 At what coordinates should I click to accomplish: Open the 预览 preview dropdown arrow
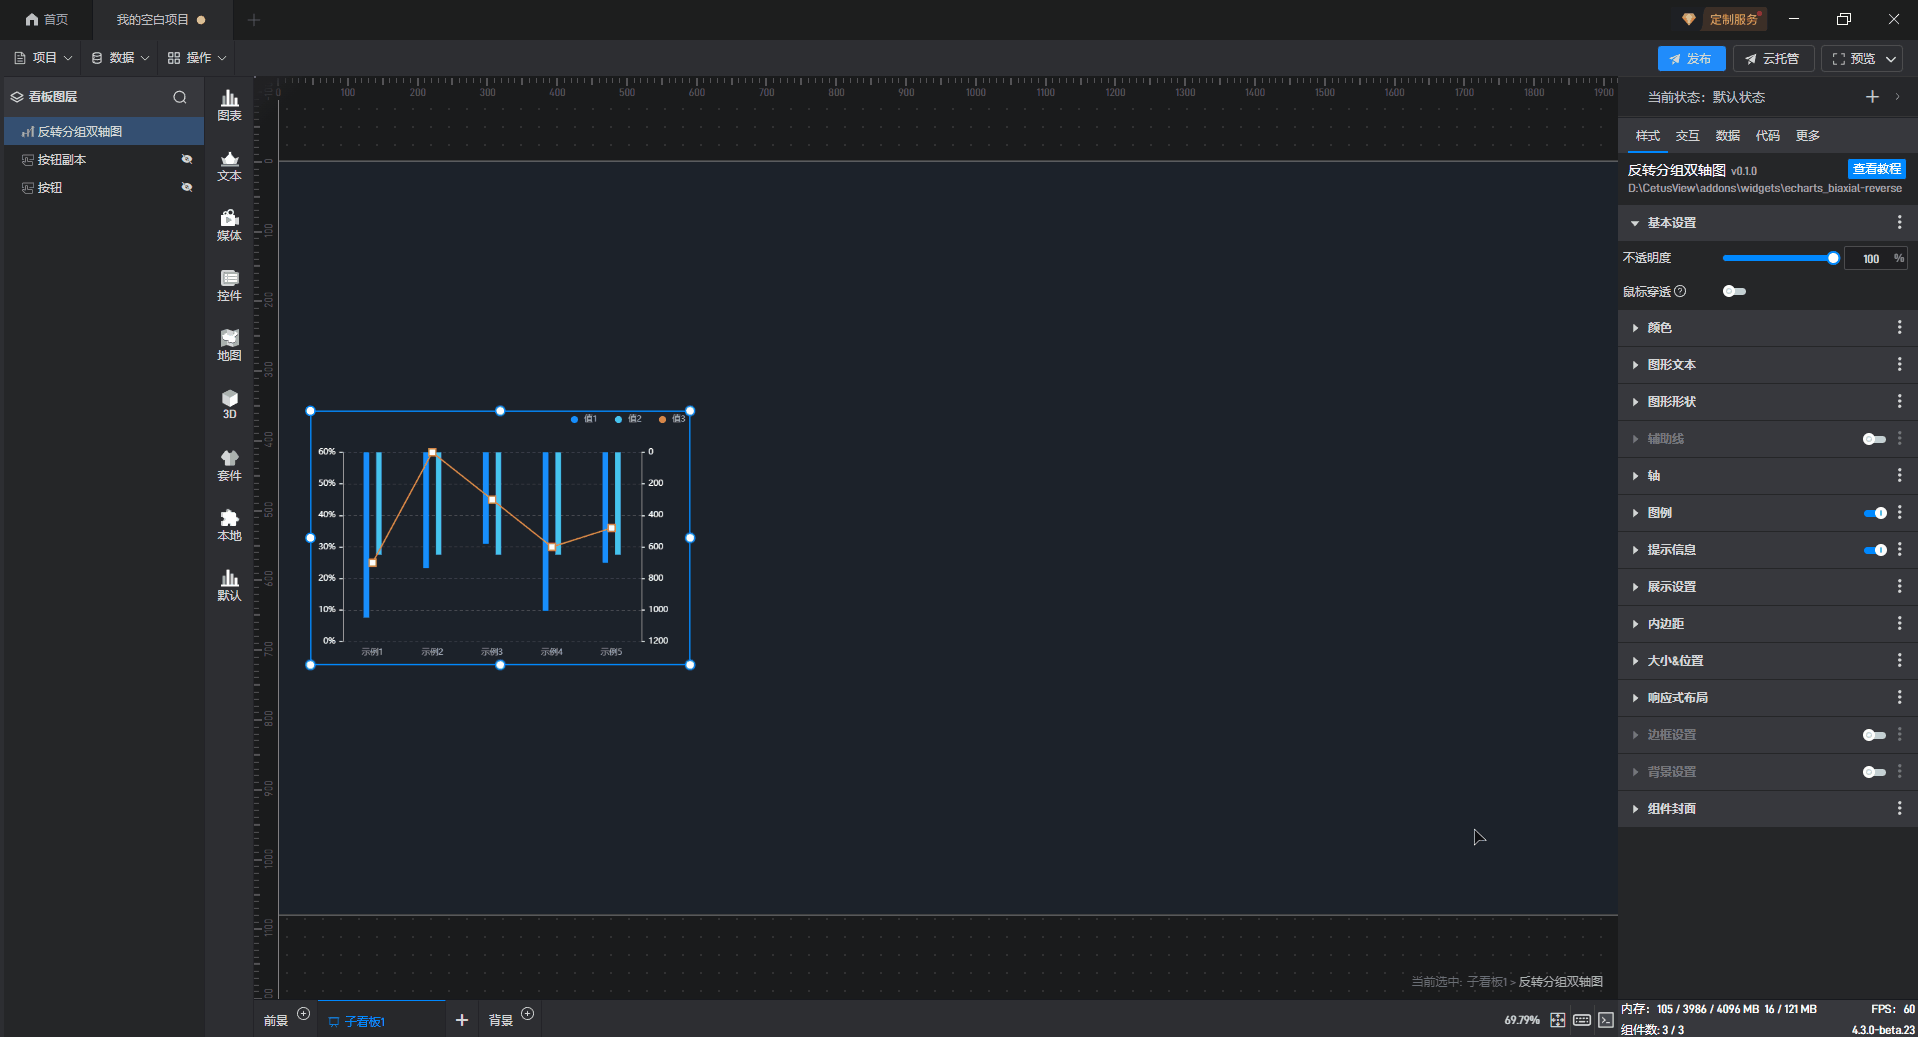(1891, 59)
